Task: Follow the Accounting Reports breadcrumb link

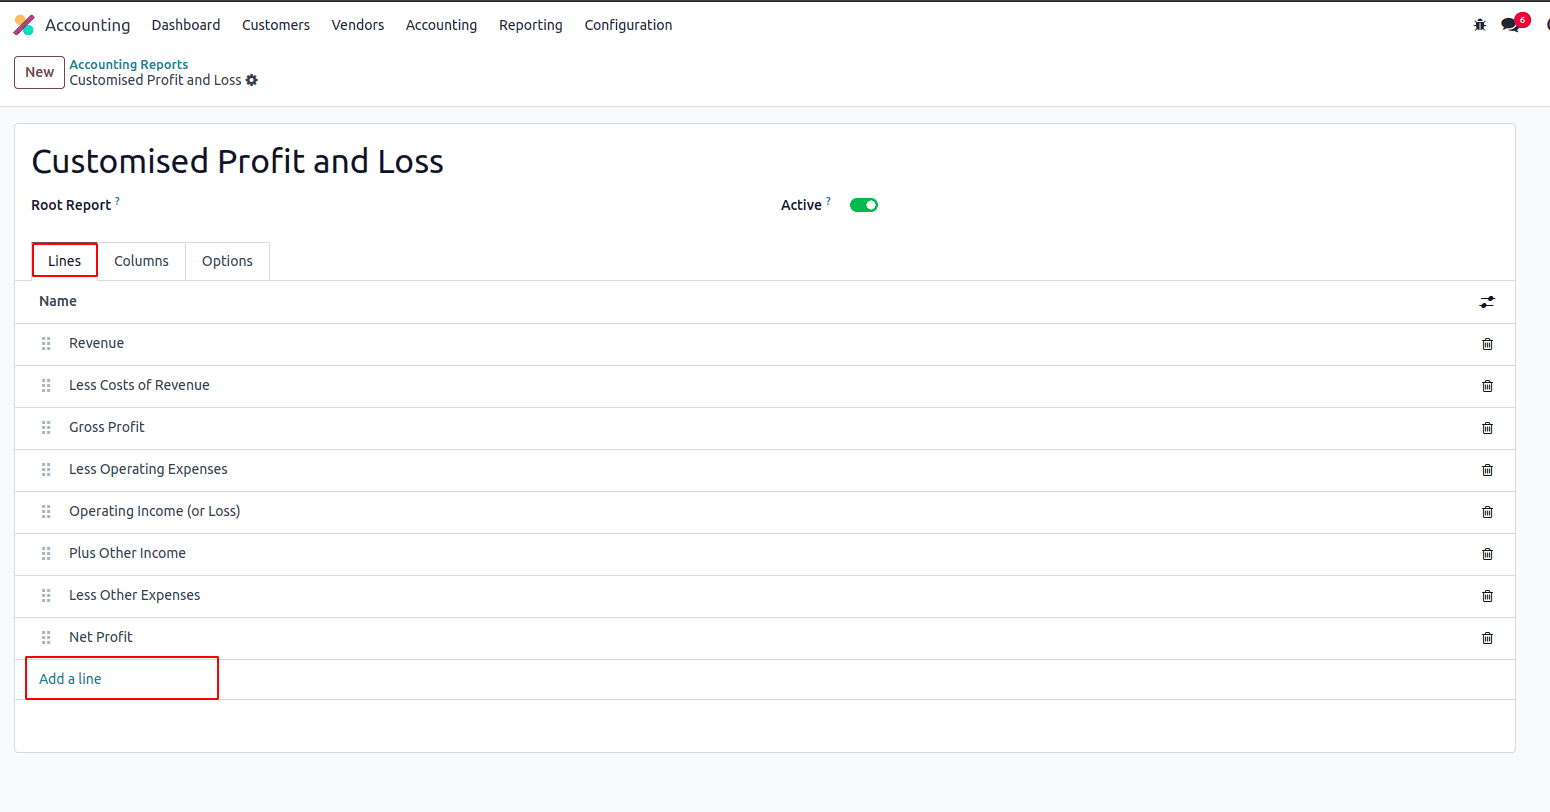Action: pos(128,64)
